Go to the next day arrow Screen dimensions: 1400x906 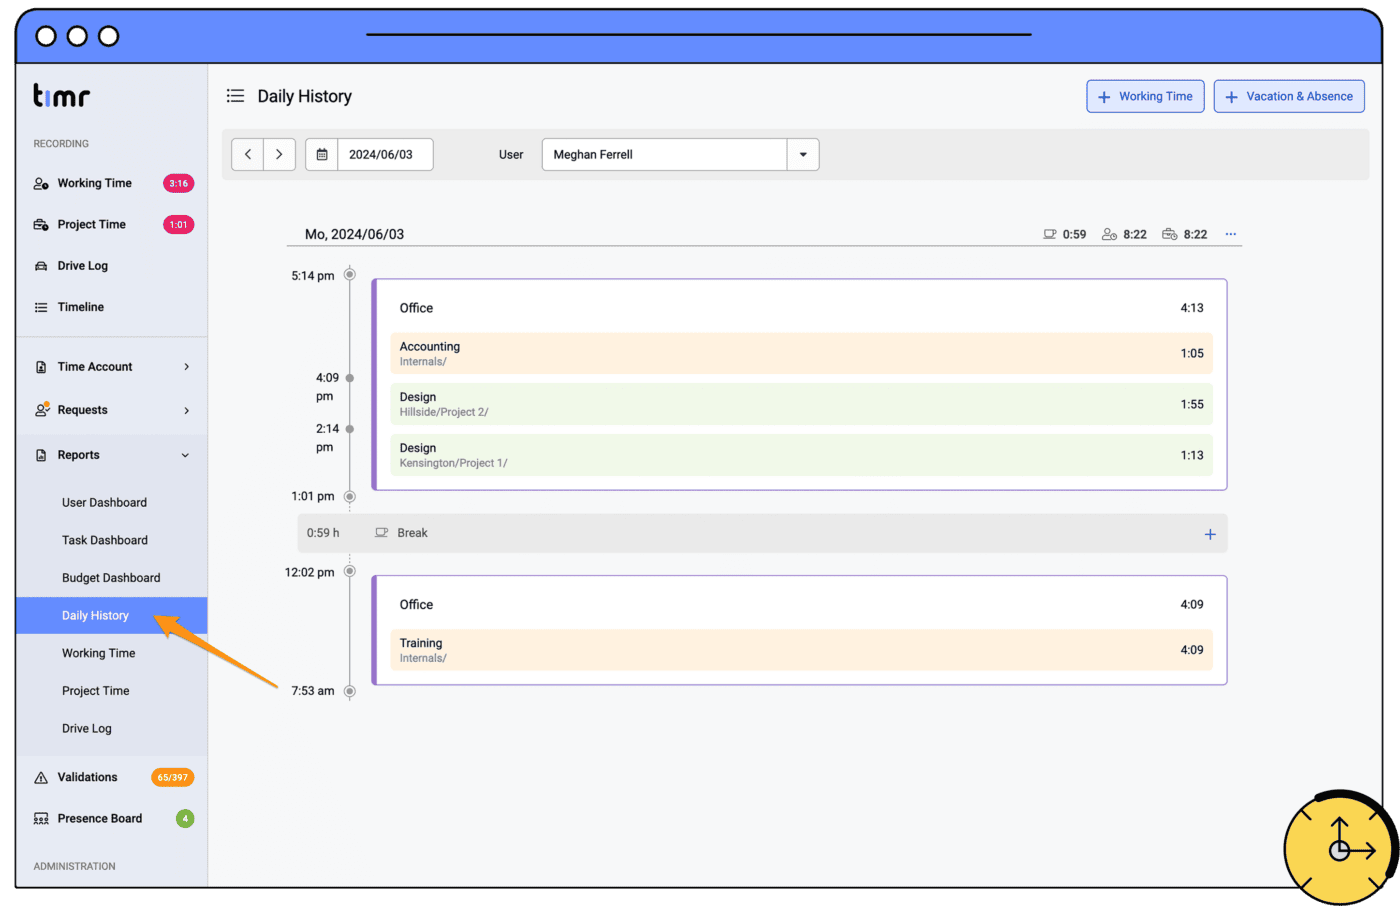tap(279, 155)
